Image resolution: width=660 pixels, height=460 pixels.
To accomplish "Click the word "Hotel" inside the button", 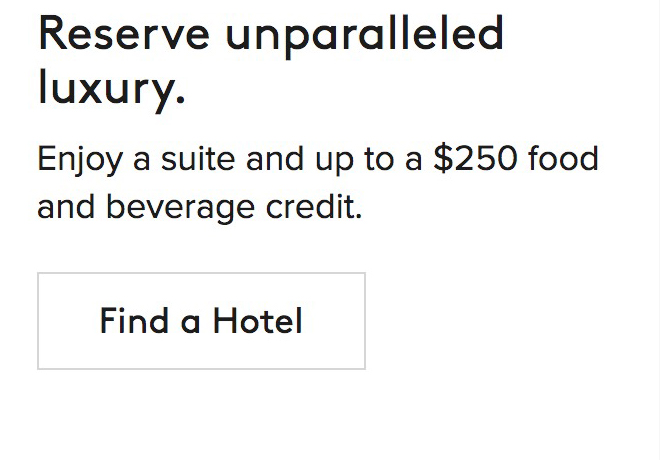I will pyautogui.click(x=258, y=321).
